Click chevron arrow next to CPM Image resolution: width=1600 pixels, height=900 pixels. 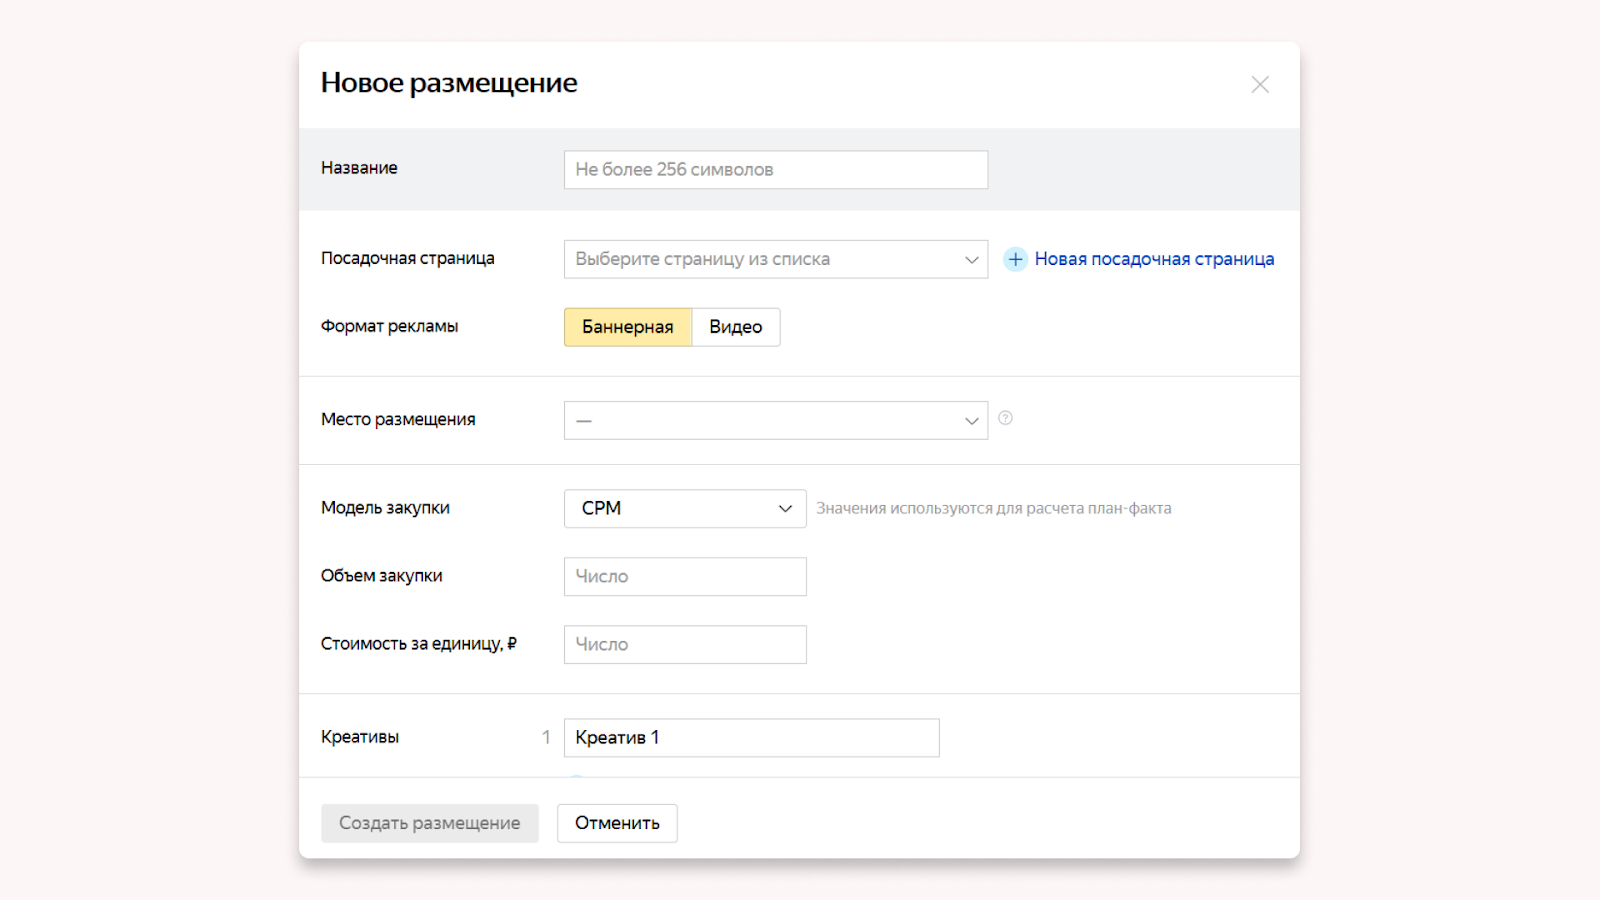coord(785,509)
